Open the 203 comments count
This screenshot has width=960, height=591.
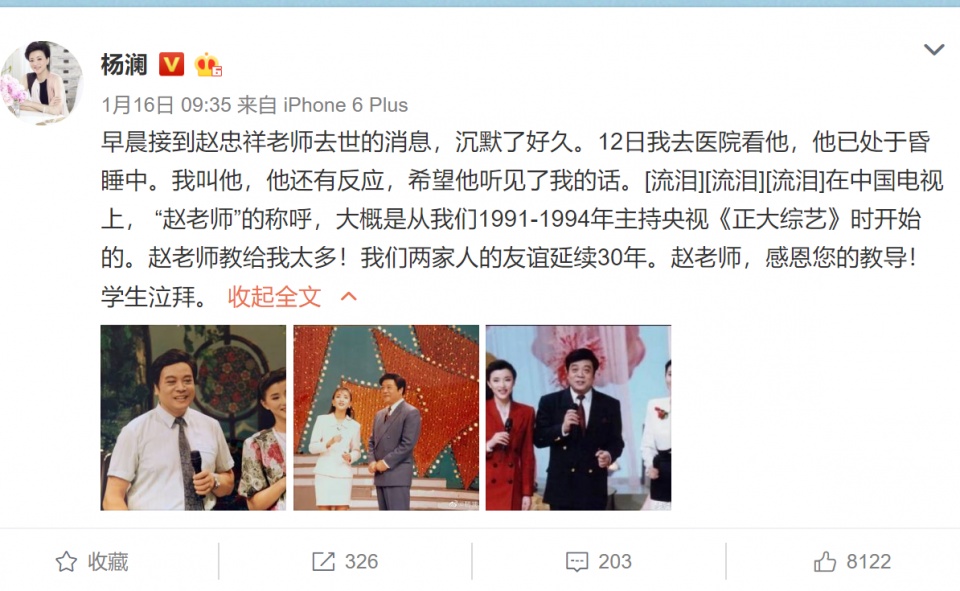[615, 562]
